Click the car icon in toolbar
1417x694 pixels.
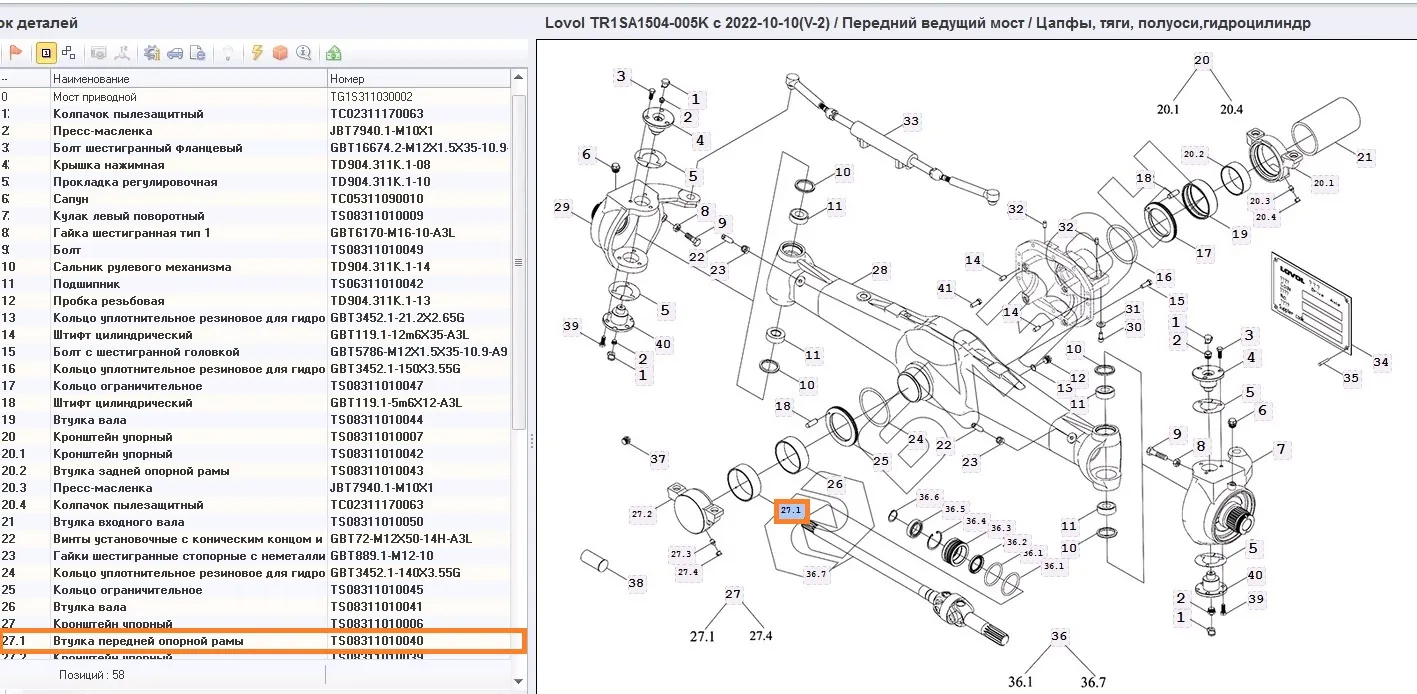click(x=175, y=53)
